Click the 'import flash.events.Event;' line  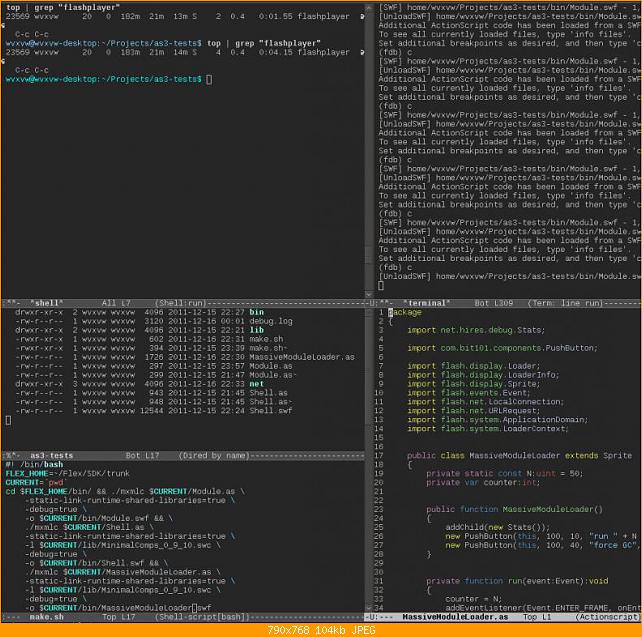click(x=469, y=393)
